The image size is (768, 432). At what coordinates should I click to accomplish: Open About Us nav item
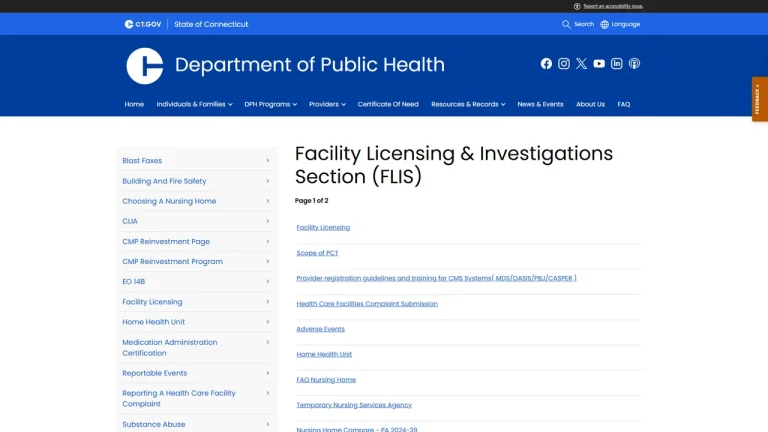coord(590,104)
